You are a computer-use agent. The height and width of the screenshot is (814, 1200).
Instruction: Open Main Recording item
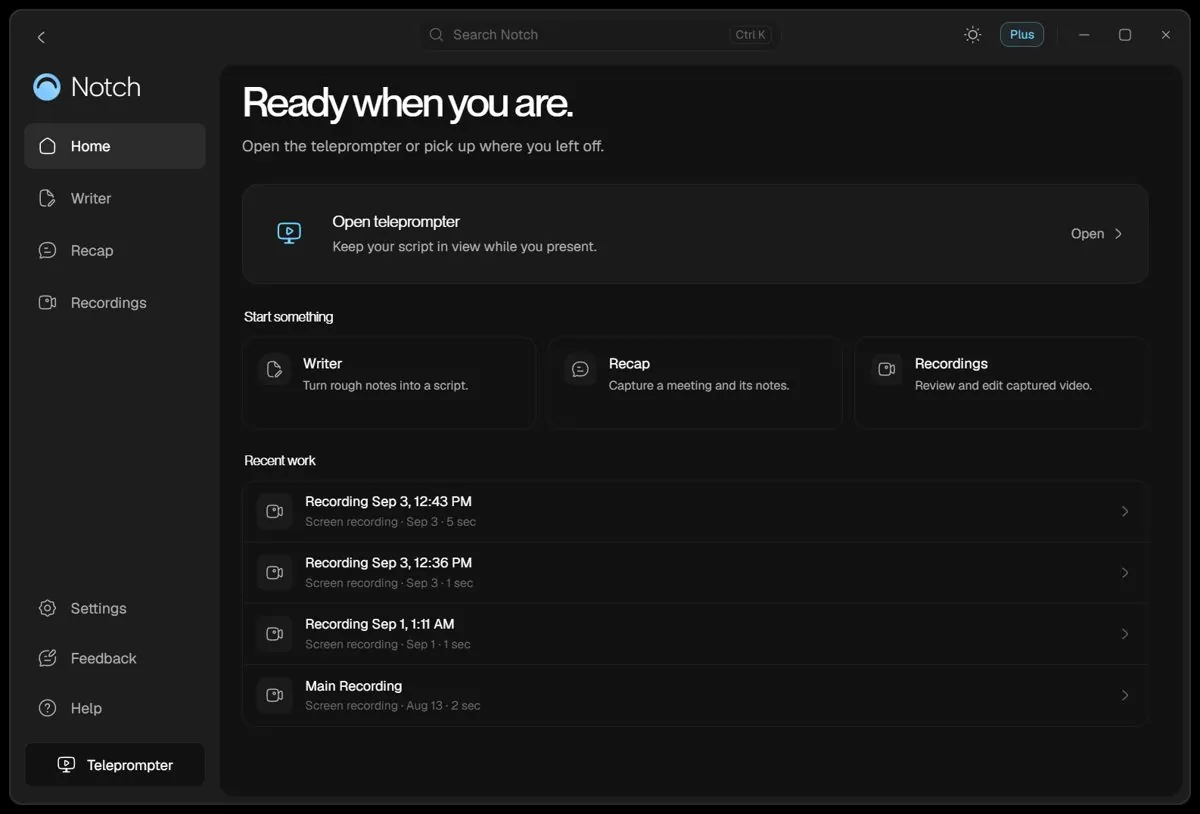(x=695, y=695)
